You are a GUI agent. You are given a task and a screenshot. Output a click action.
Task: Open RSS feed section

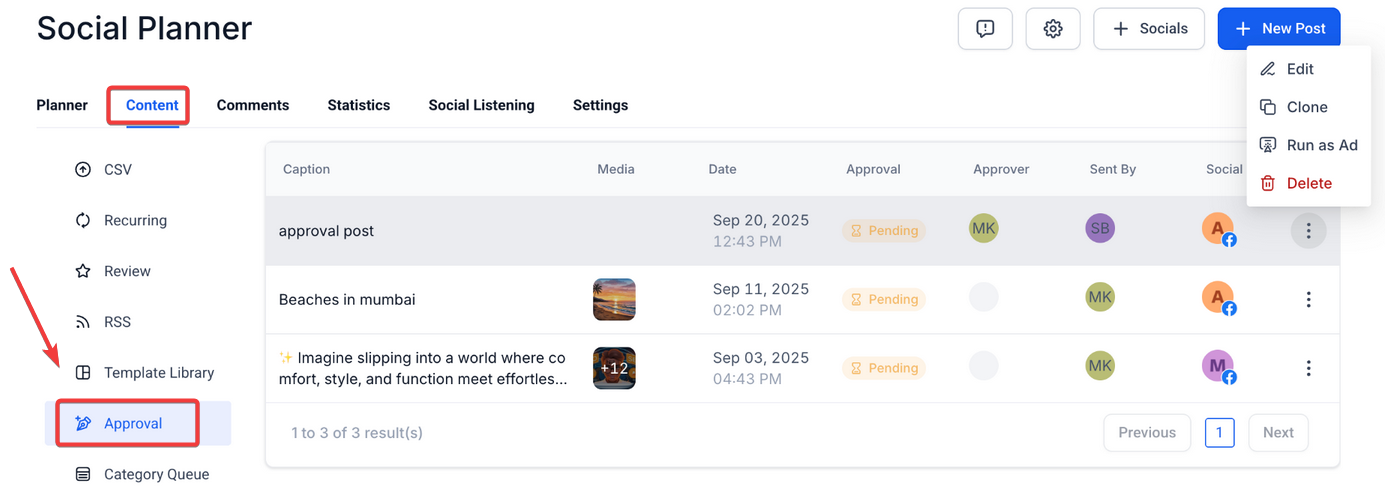pos(117,322)
